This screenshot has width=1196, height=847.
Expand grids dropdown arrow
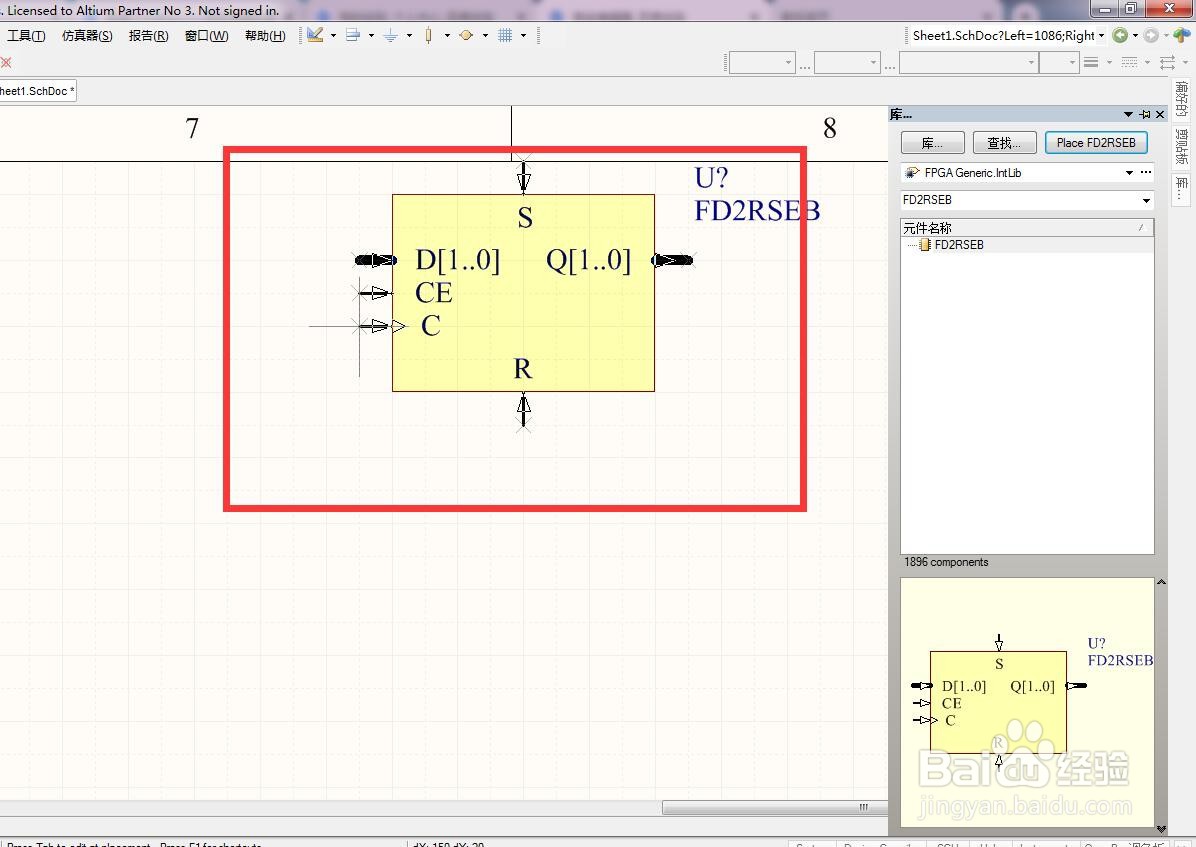pyautogui.click(x=523, y=35)
